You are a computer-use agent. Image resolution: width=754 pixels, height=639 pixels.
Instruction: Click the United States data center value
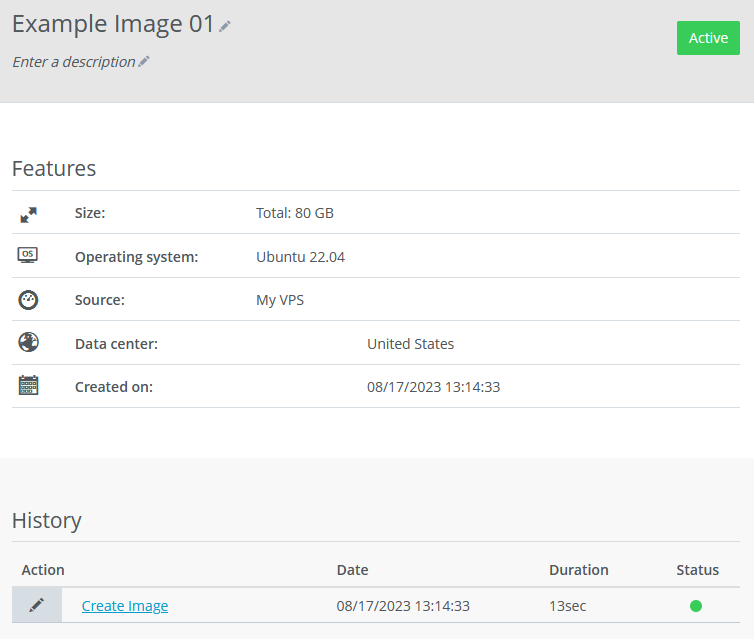point(410,344)
